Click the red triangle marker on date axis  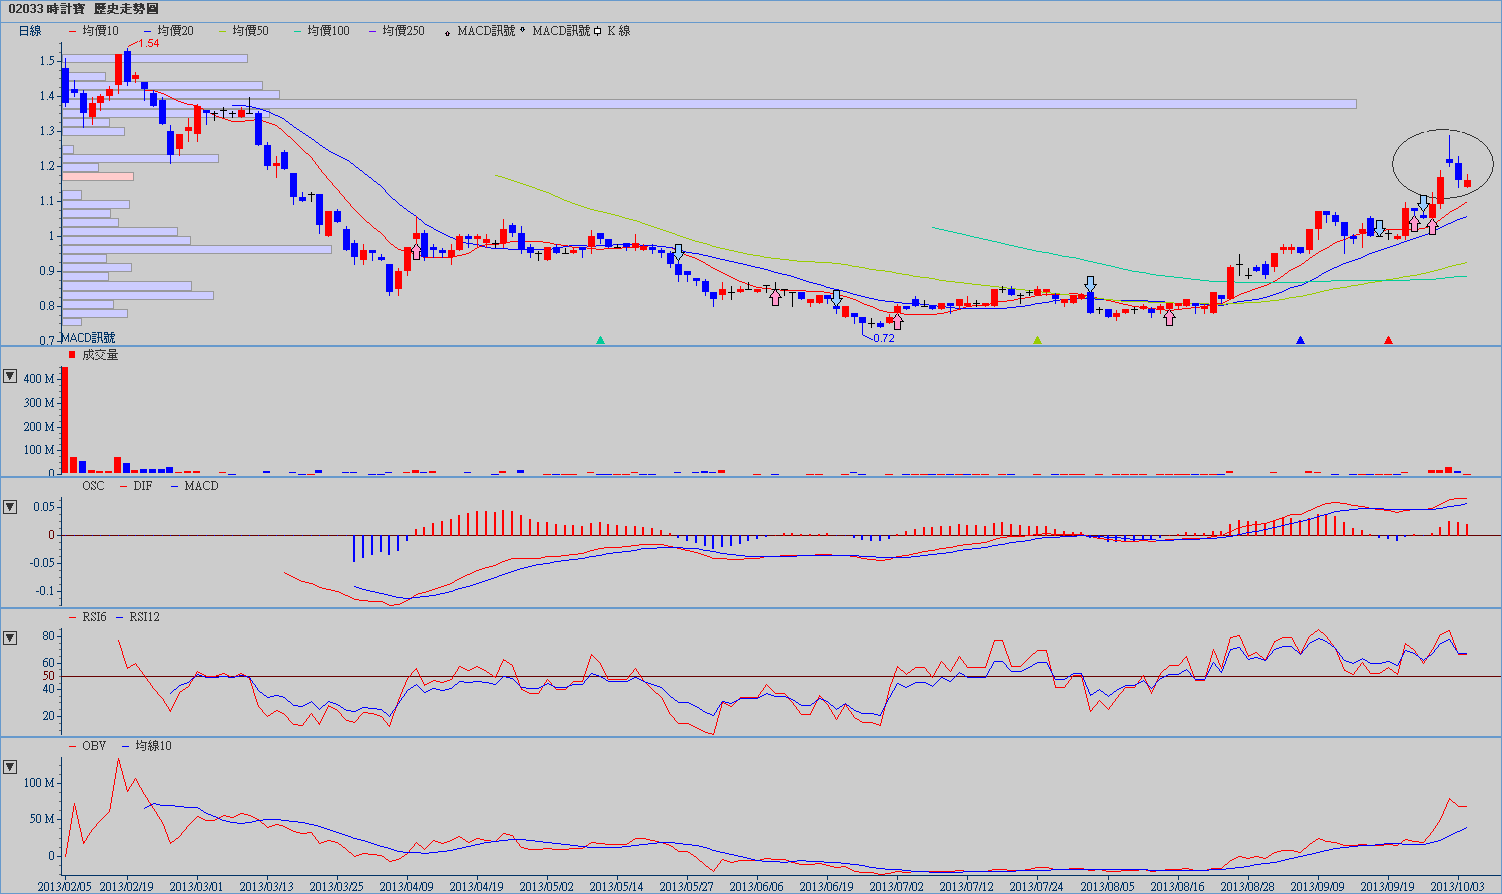tap(1388, 340)
